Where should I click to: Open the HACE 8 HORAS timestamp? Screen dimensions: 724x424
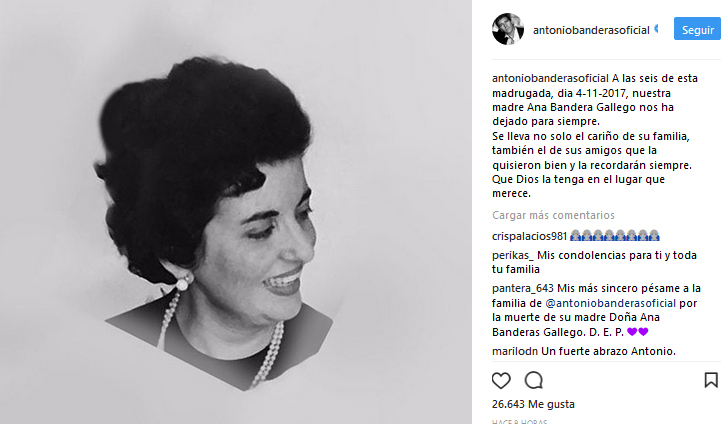click(519, 421)
